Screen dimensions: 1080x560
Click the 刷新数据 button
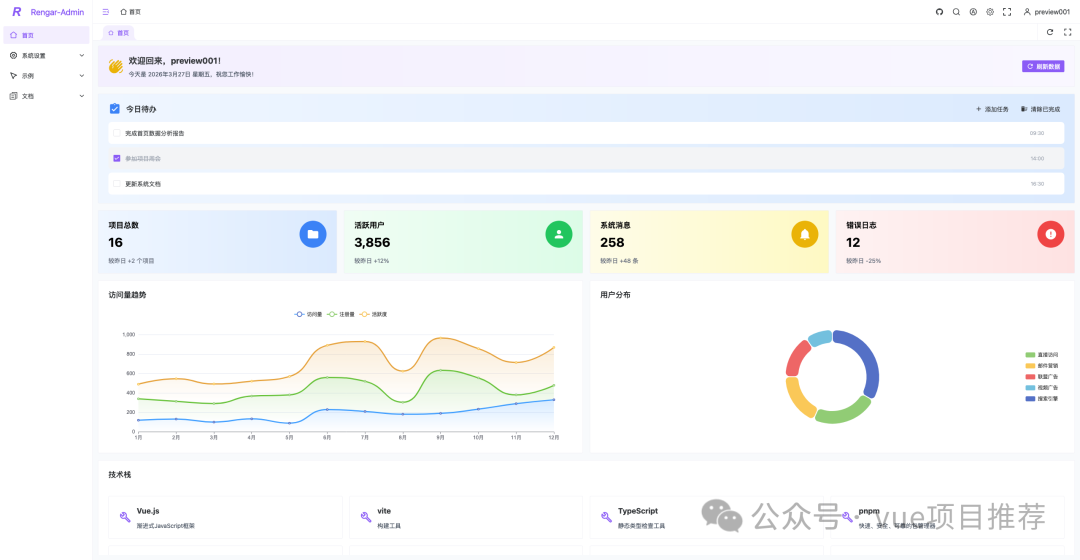point(1043,66)
